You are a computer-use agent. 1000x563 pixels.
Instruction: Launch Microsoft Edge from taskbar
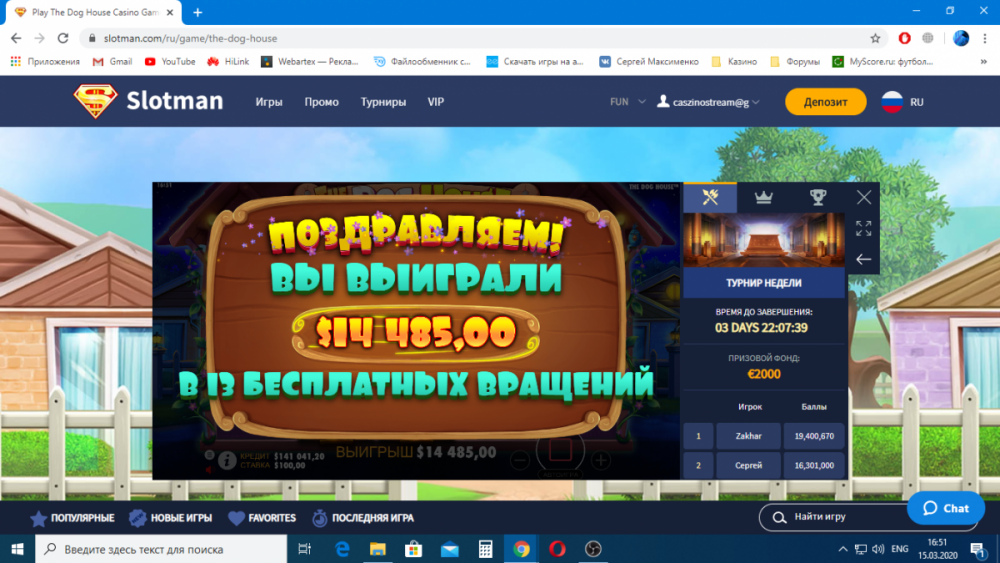point(342,549)
